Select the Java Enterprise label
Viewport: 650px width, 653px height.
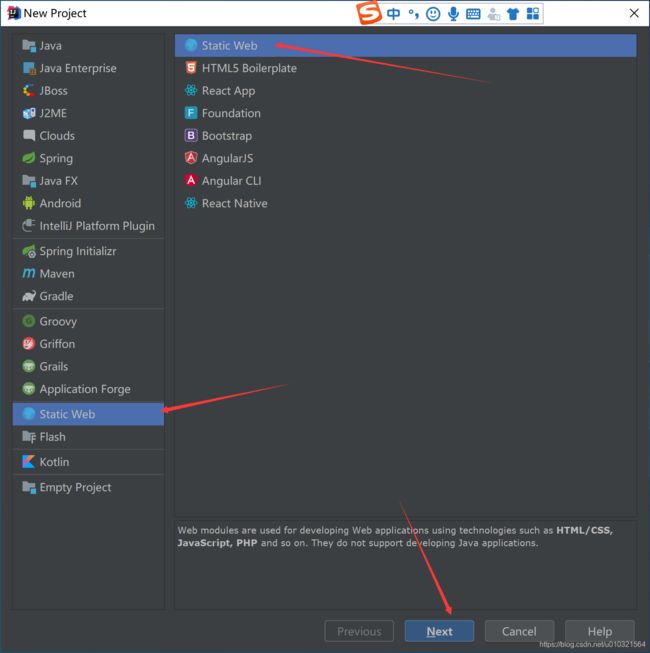(x=78, y=68)
